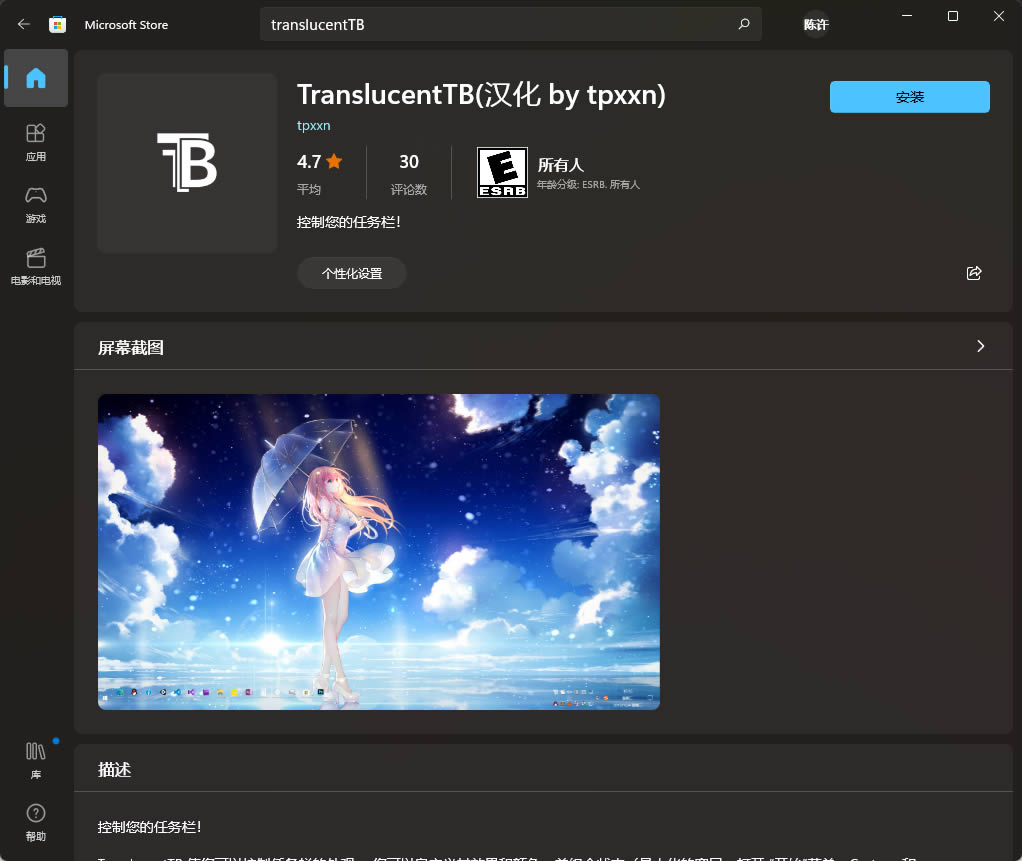Click the 个性化设置 button

click(351, 272)
